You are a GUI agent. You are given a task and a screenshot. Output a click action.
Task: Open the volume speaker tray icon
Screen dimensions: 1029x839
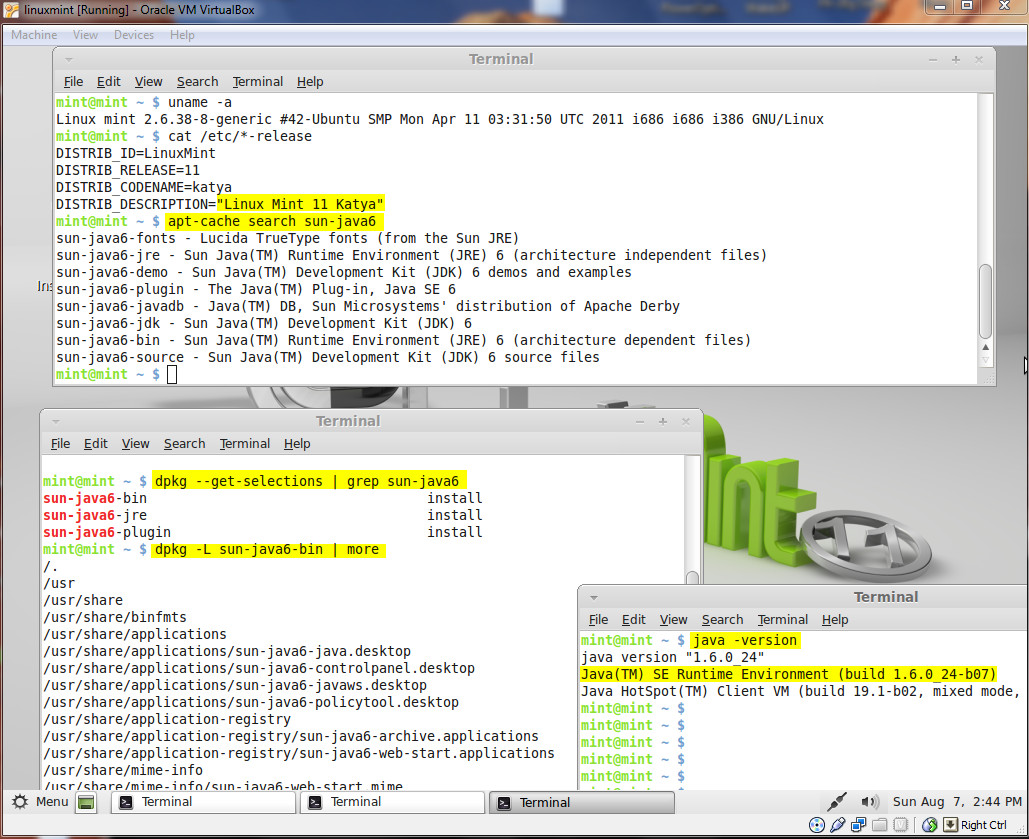870,802
